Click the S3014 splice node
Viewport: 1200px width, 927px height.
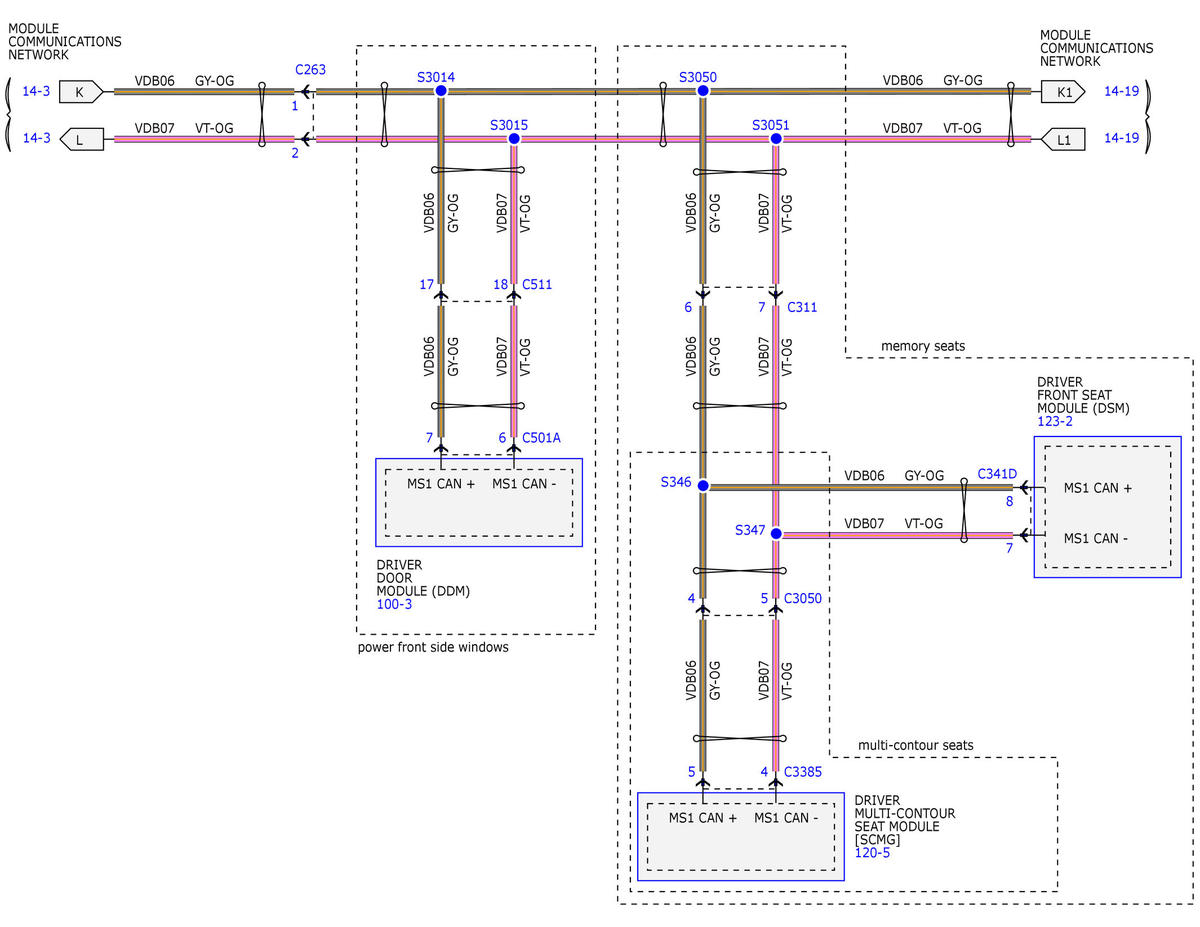tap(441, 90)
